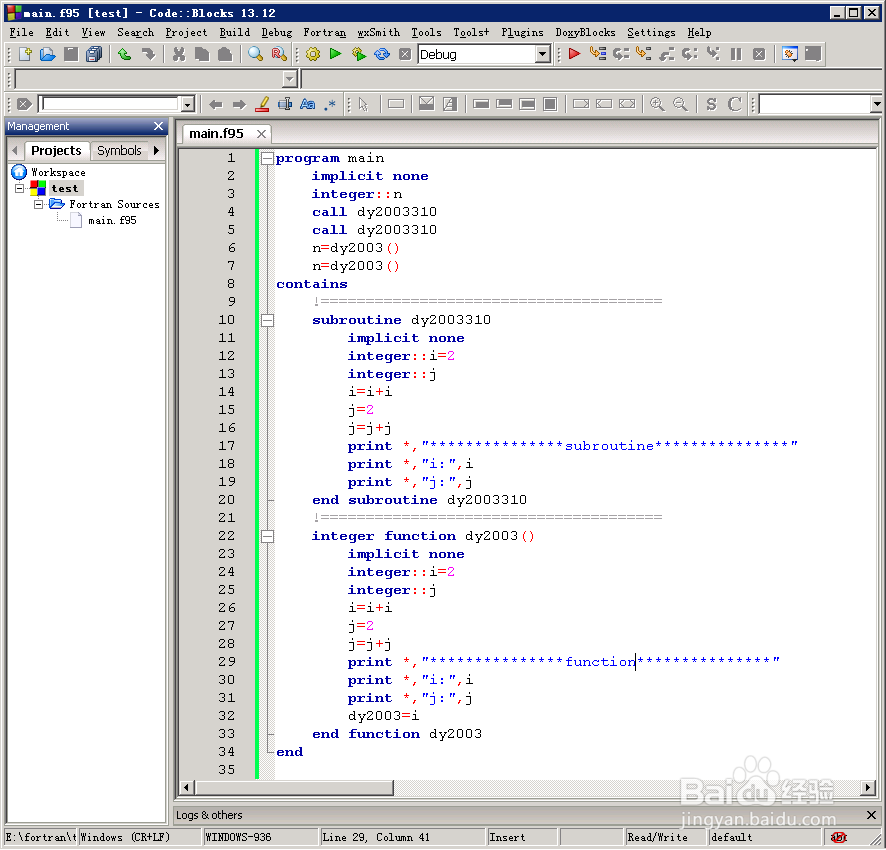Toggle Use regex icon
The width and height of the screenshot is (886, 850).
click(x=331, y=104)
